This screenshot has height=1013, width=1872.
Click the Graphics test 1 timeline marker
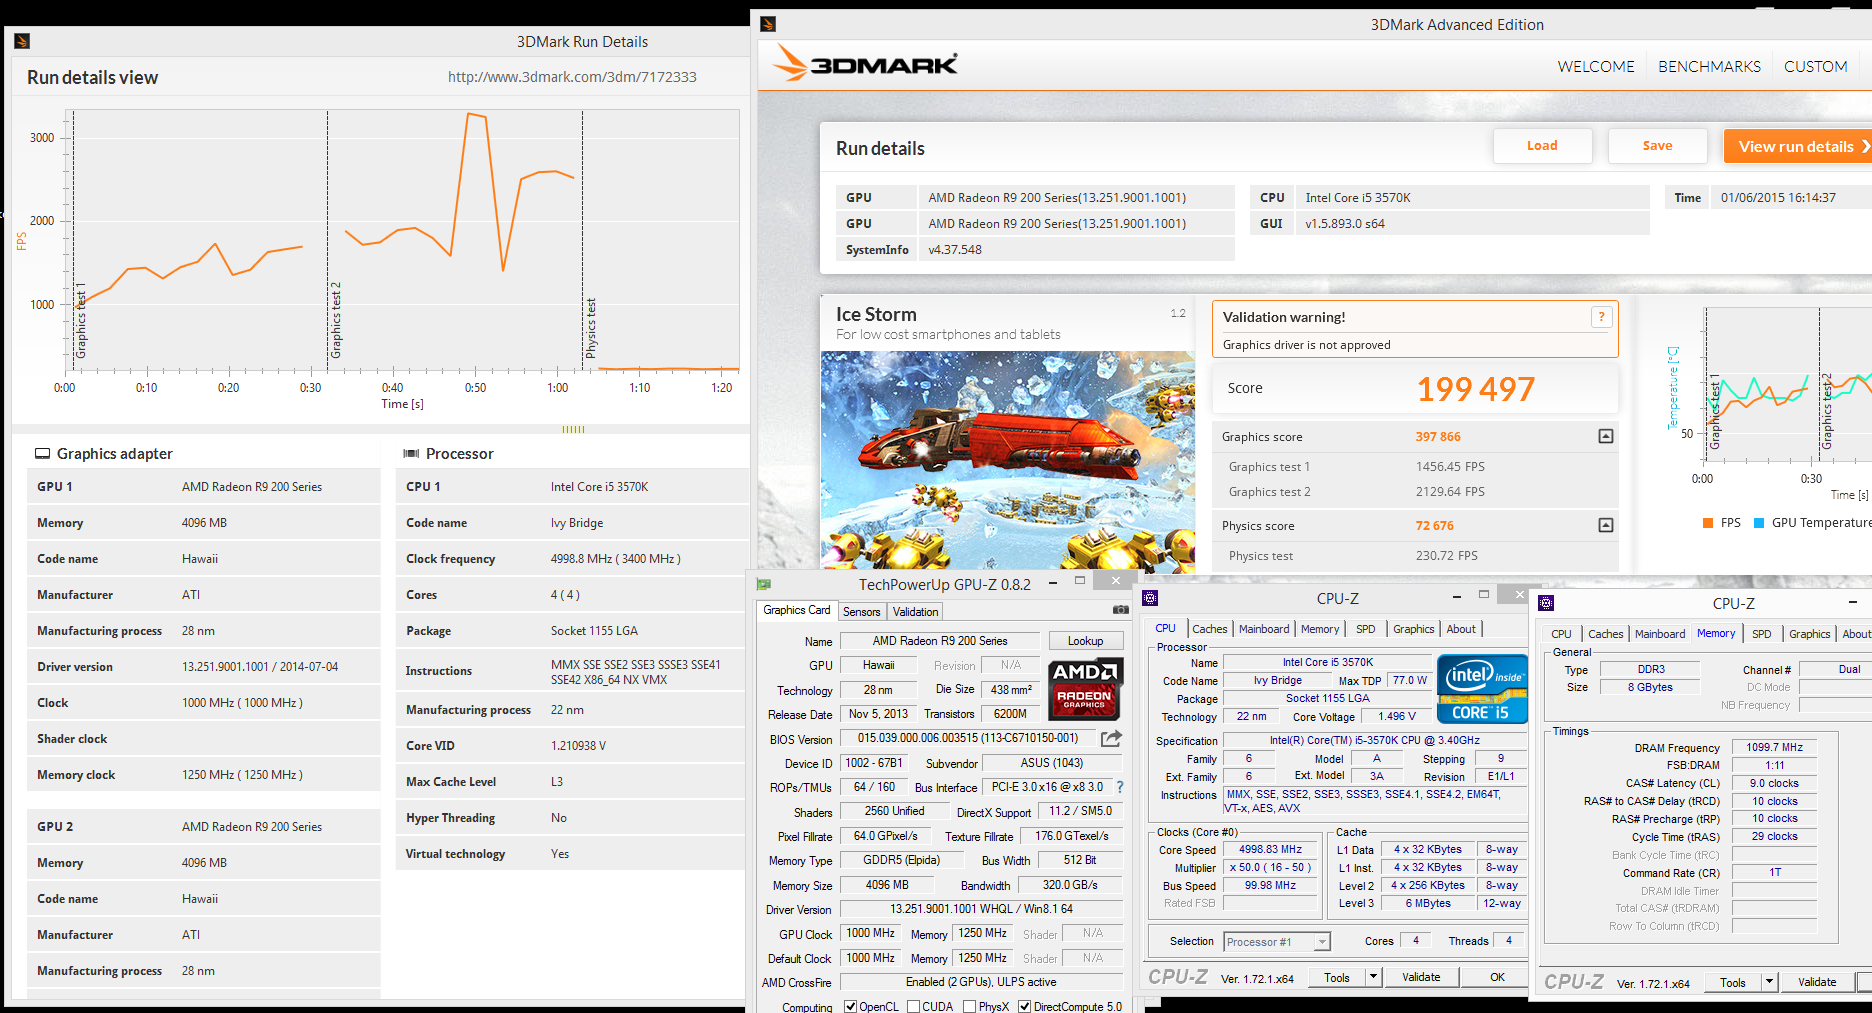[x=81, y=321]
